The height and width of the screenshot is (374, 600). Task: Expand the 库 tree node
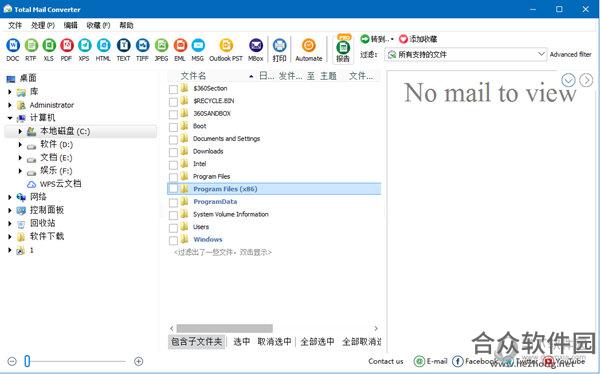point(10,92)
